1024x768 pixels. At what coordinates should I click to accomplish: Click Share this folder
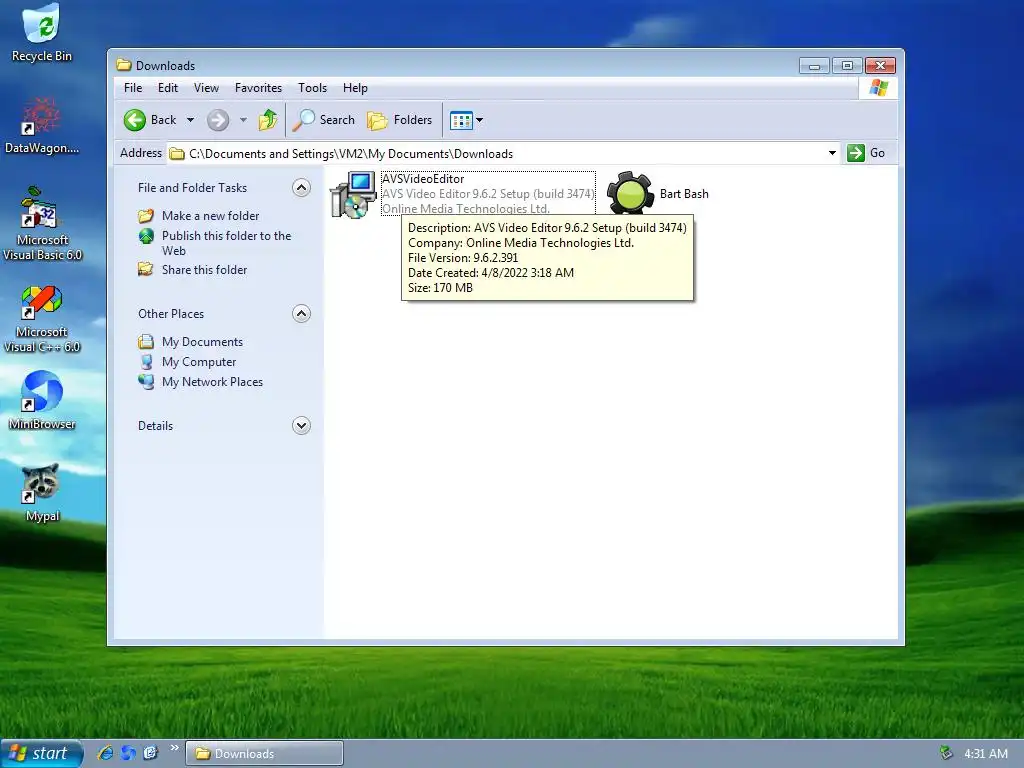pos(204,270)
